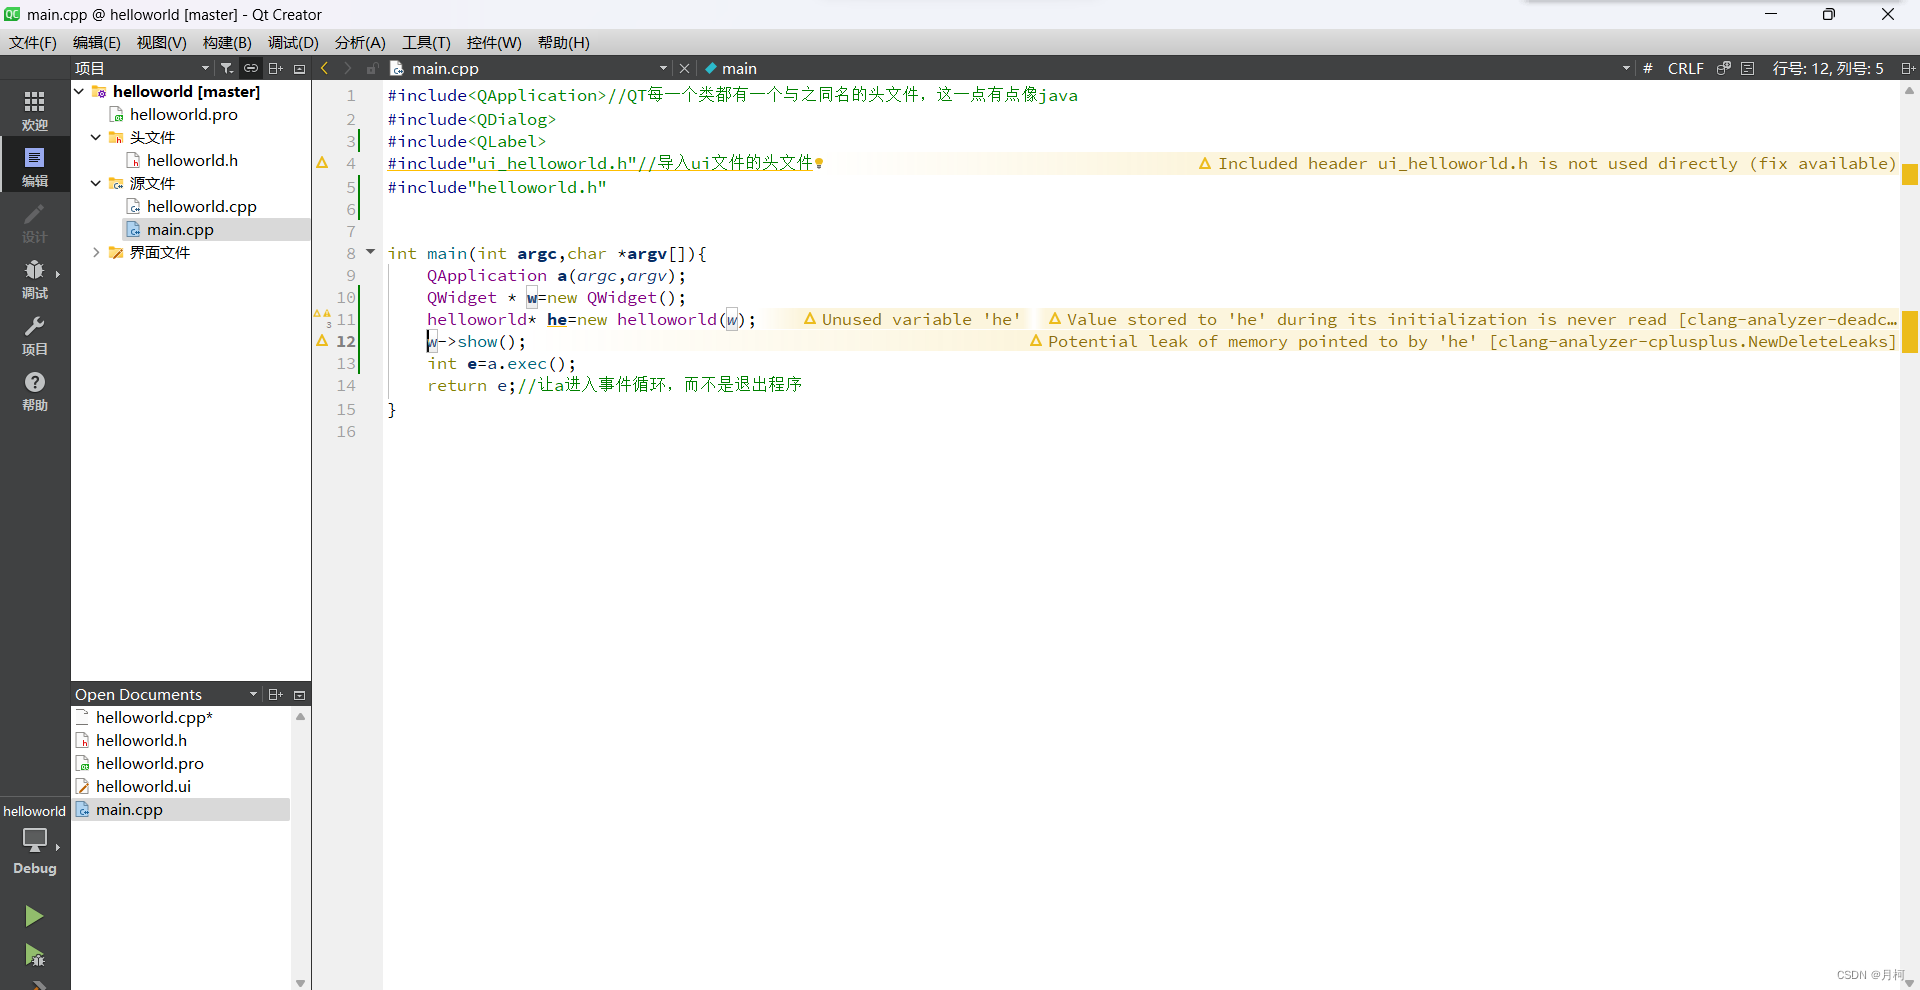Select helloworld.cpp in project tree
Viewport: 1920px width, 990px height.
pyautogui.click(x=201, y=206)
